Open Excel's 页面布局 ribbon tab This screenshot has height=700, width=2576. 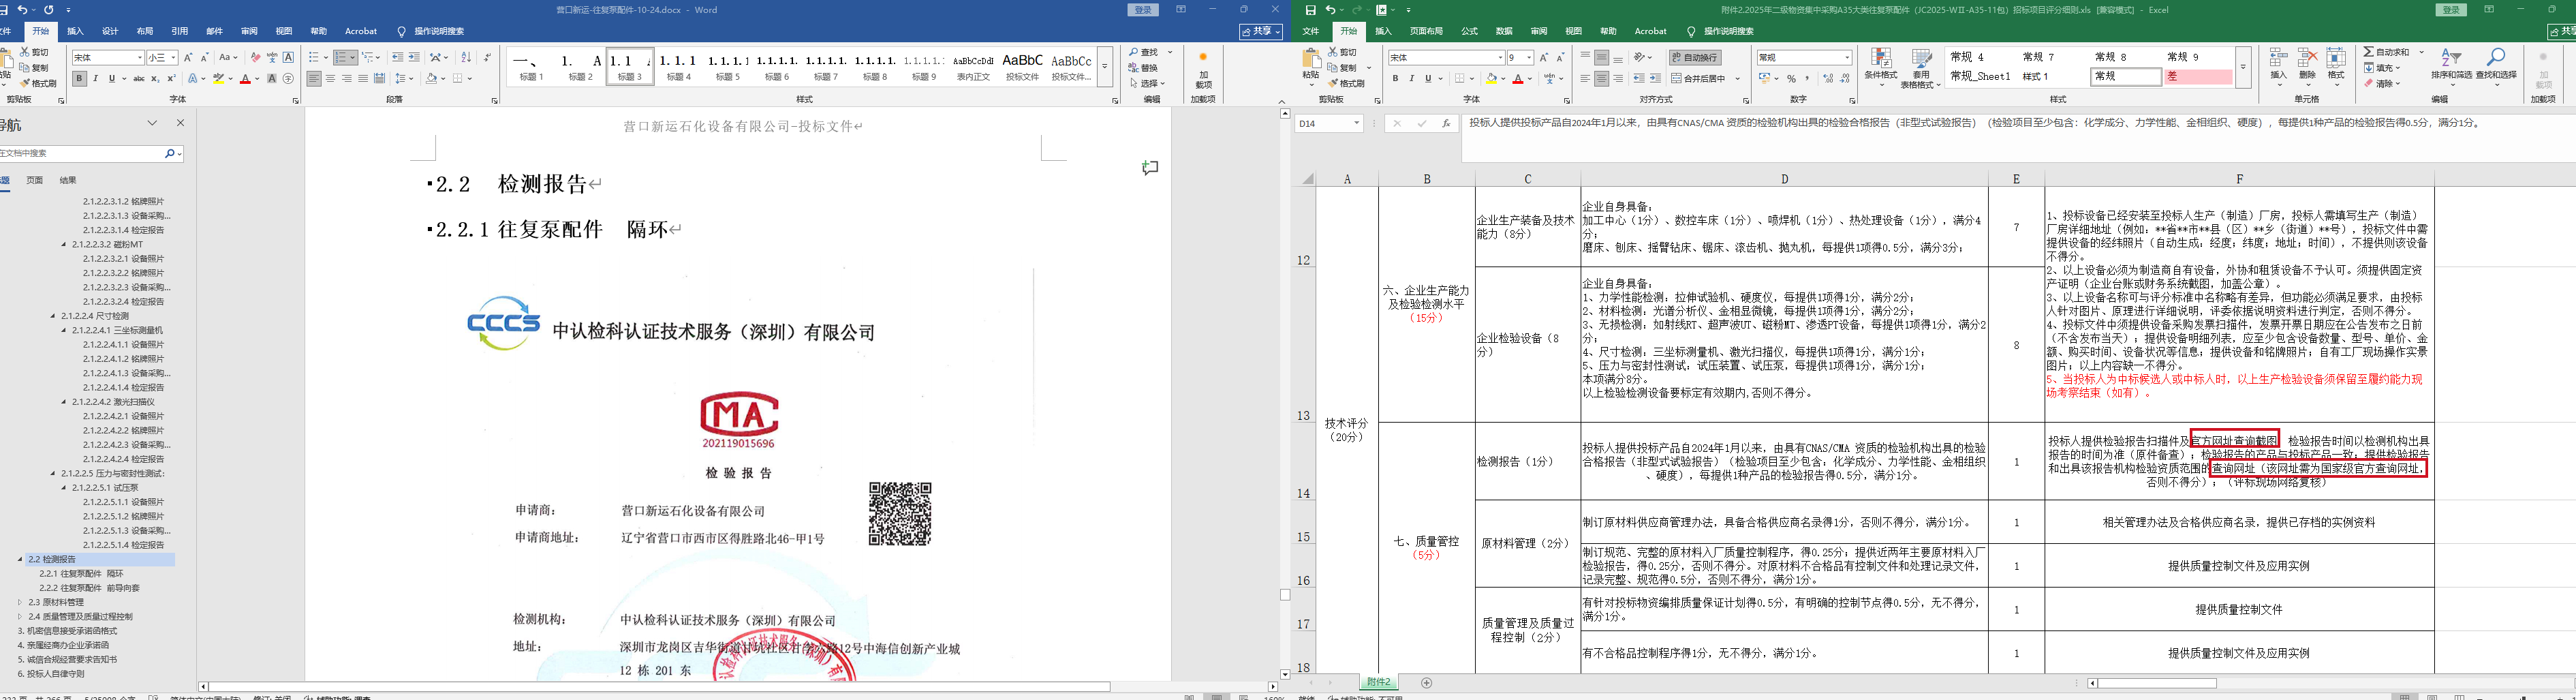pos(1426,31)
